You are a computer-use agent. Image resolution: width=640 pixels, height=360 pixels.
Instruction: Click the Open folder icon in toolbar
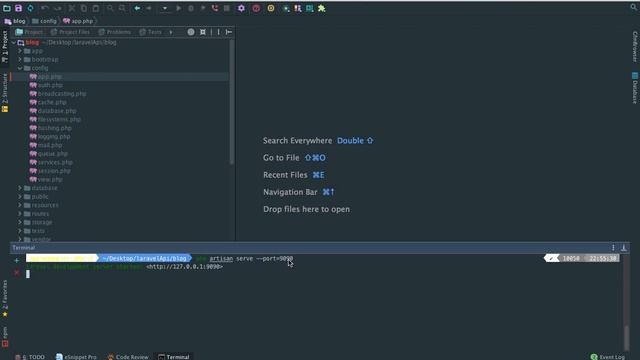coord(7,8)
